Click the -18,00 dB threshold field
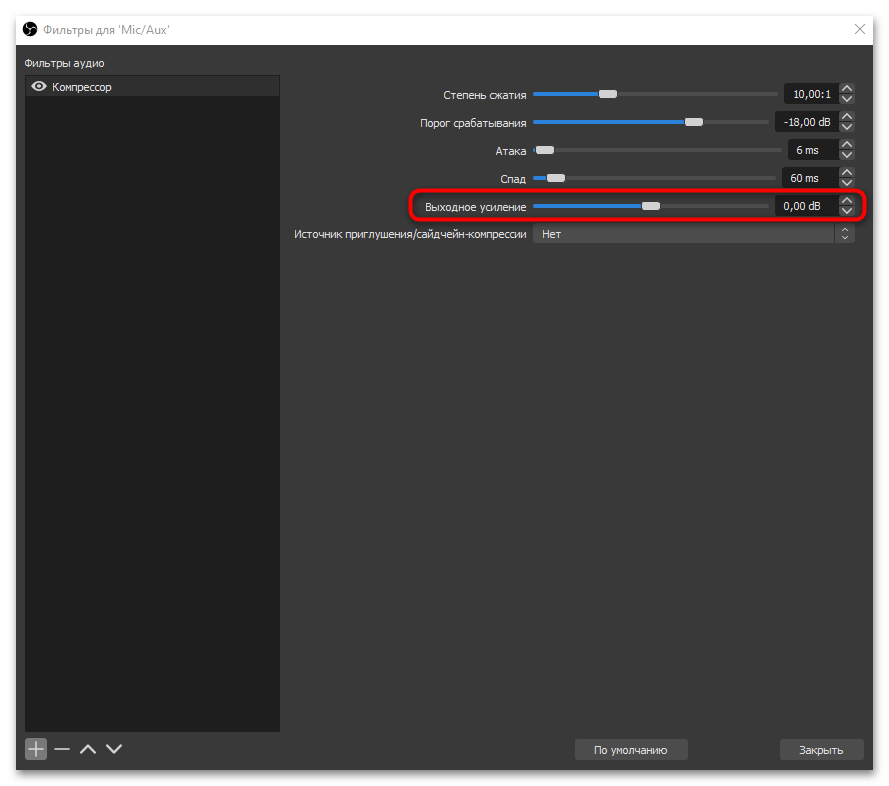 [807, 122]
